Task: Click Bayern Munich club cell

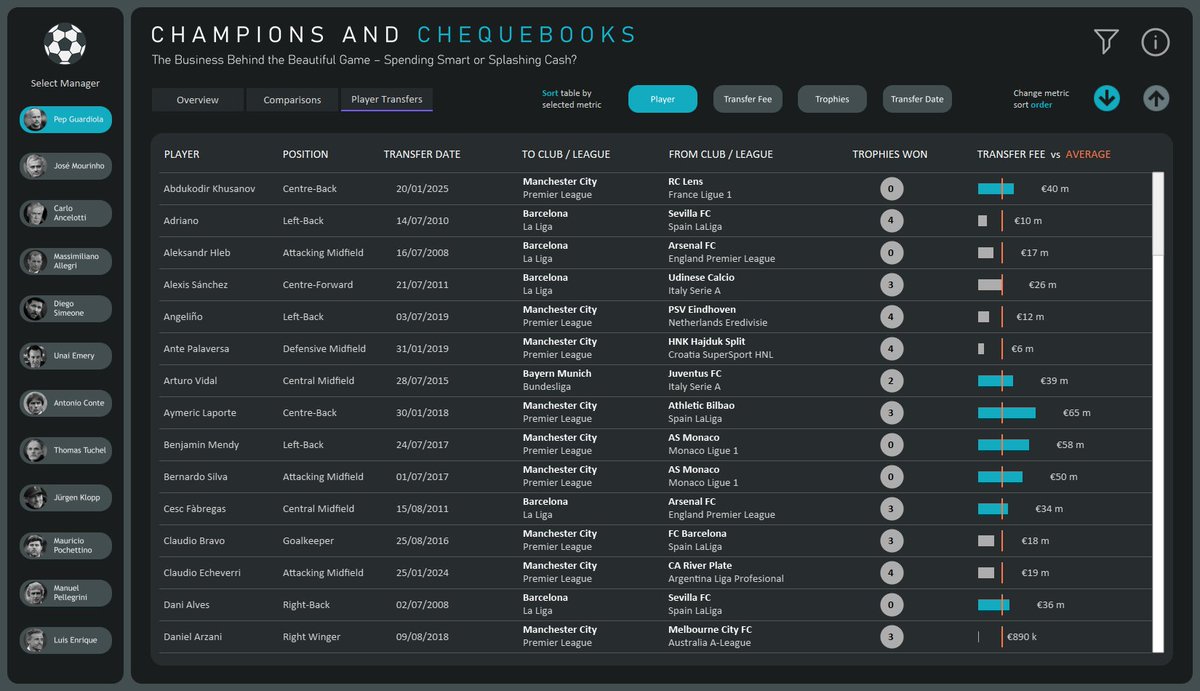Action: [557, 374]
